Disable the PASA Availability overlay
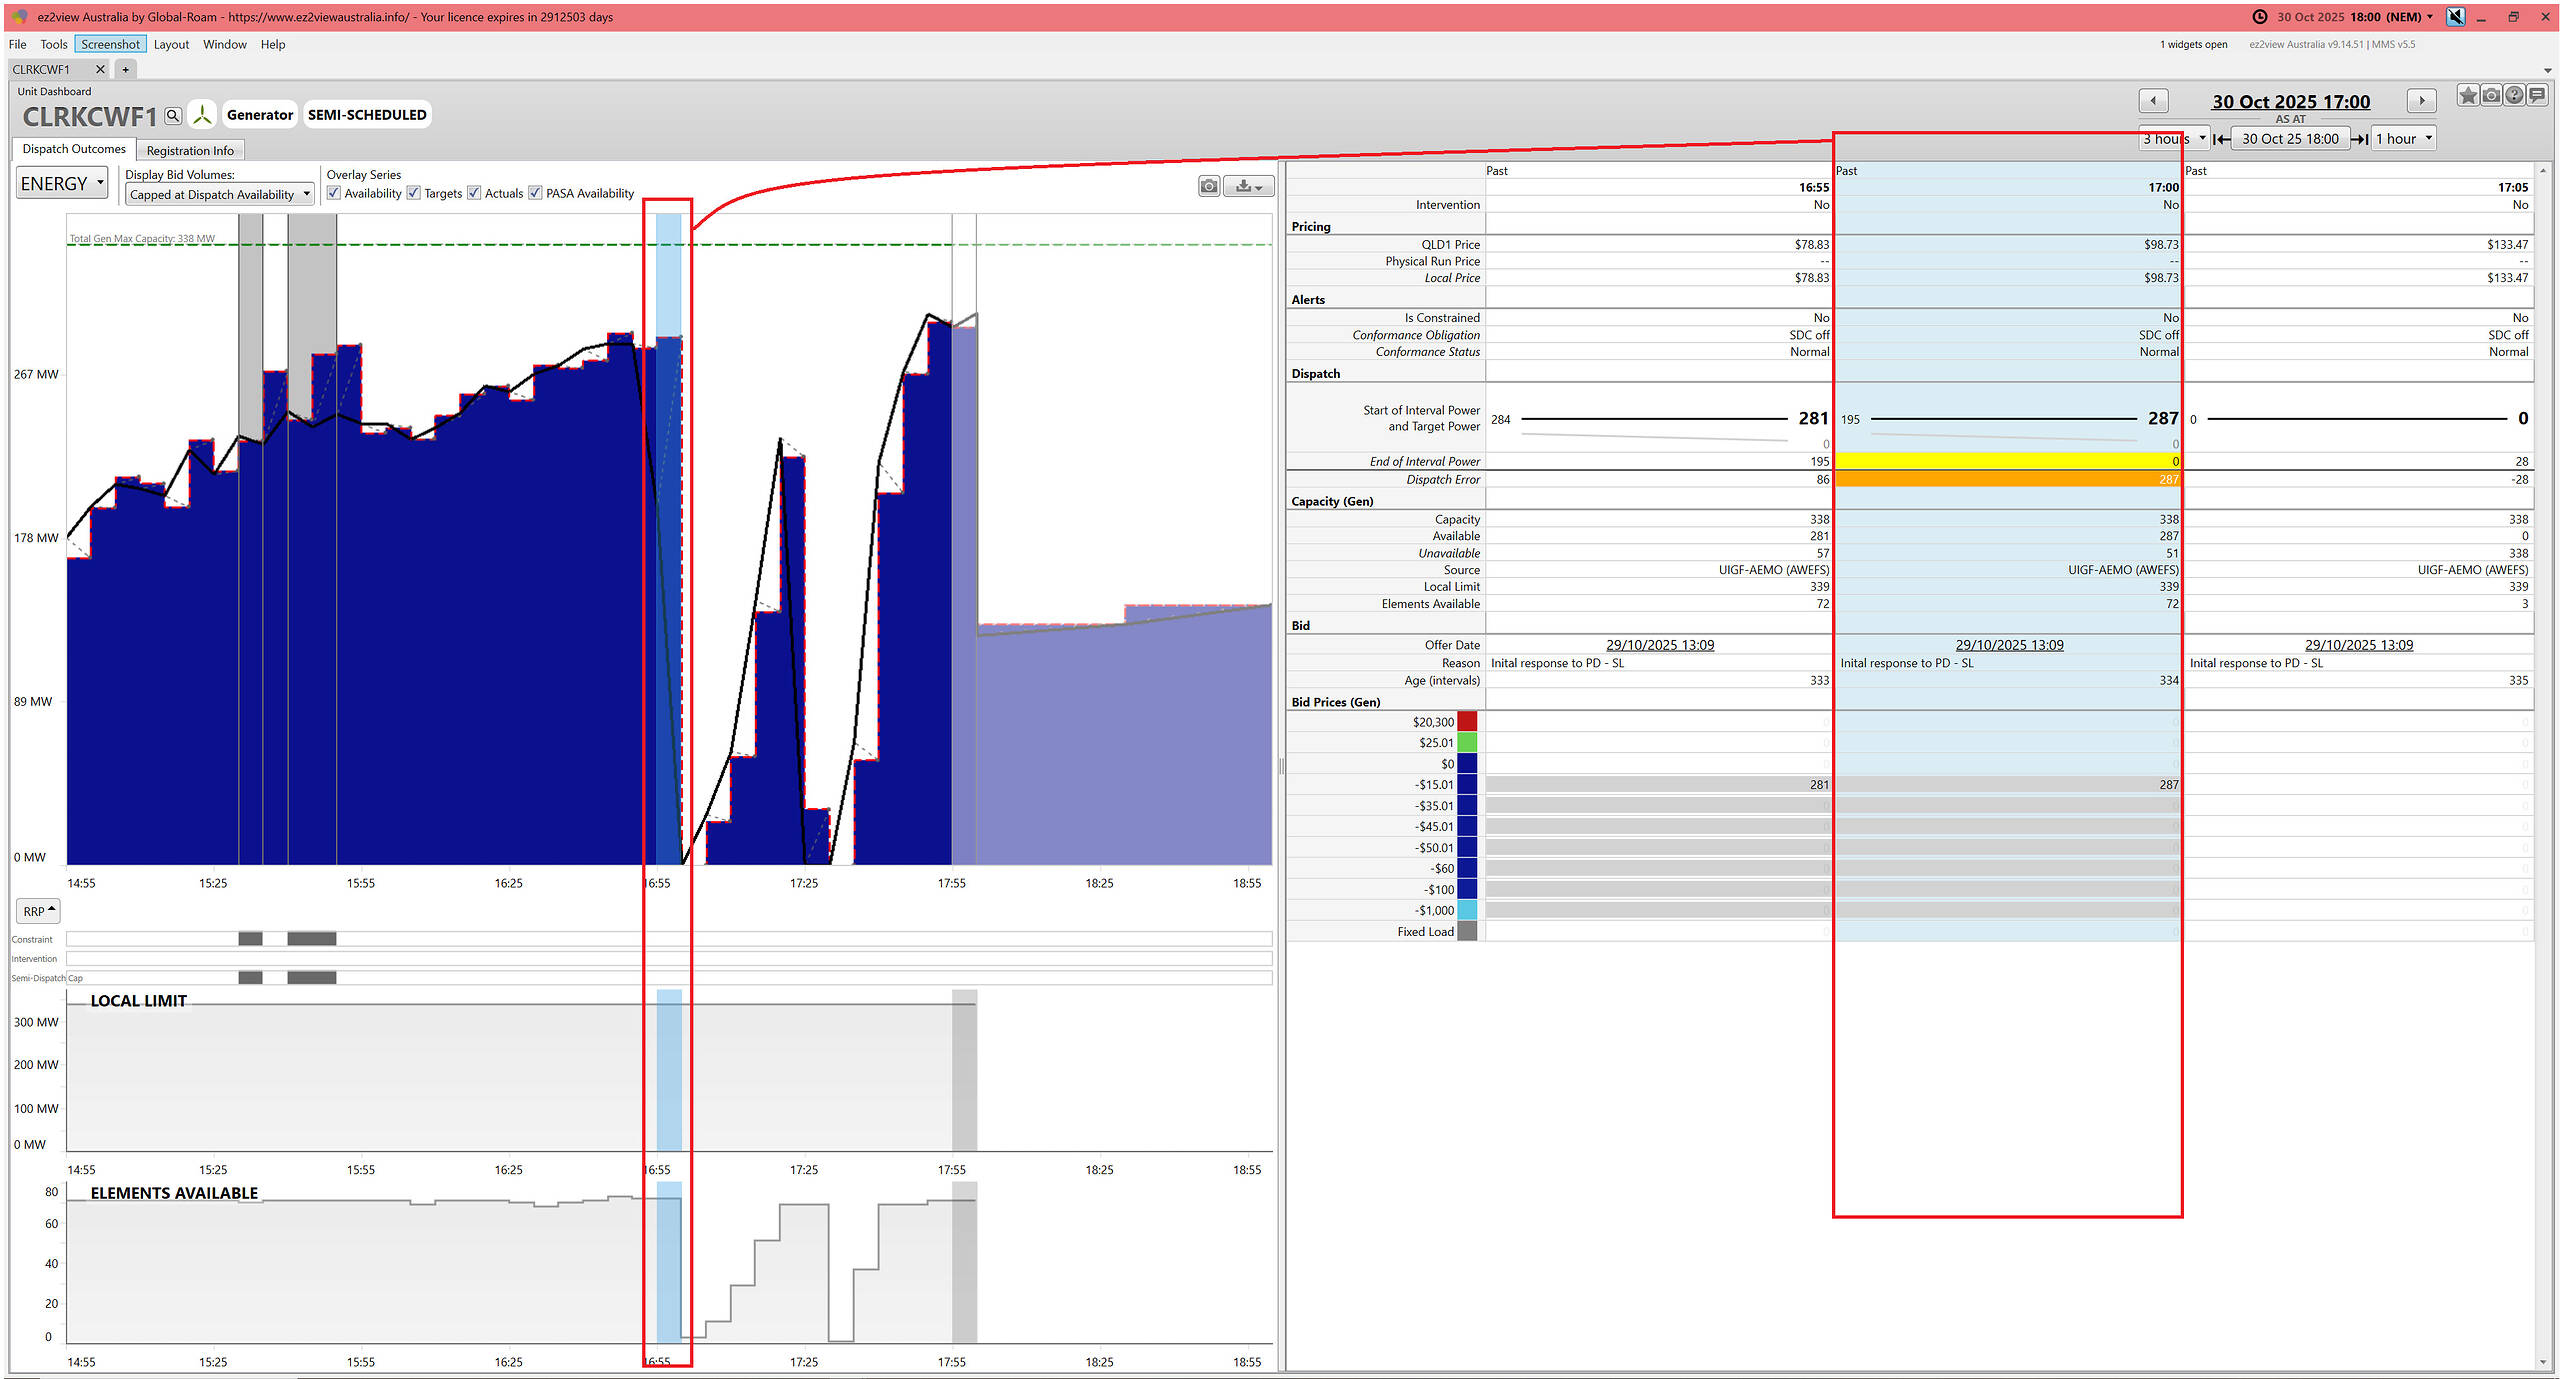The height and width of the screenshot is (1379, 2560). click(x=536, y=193)
